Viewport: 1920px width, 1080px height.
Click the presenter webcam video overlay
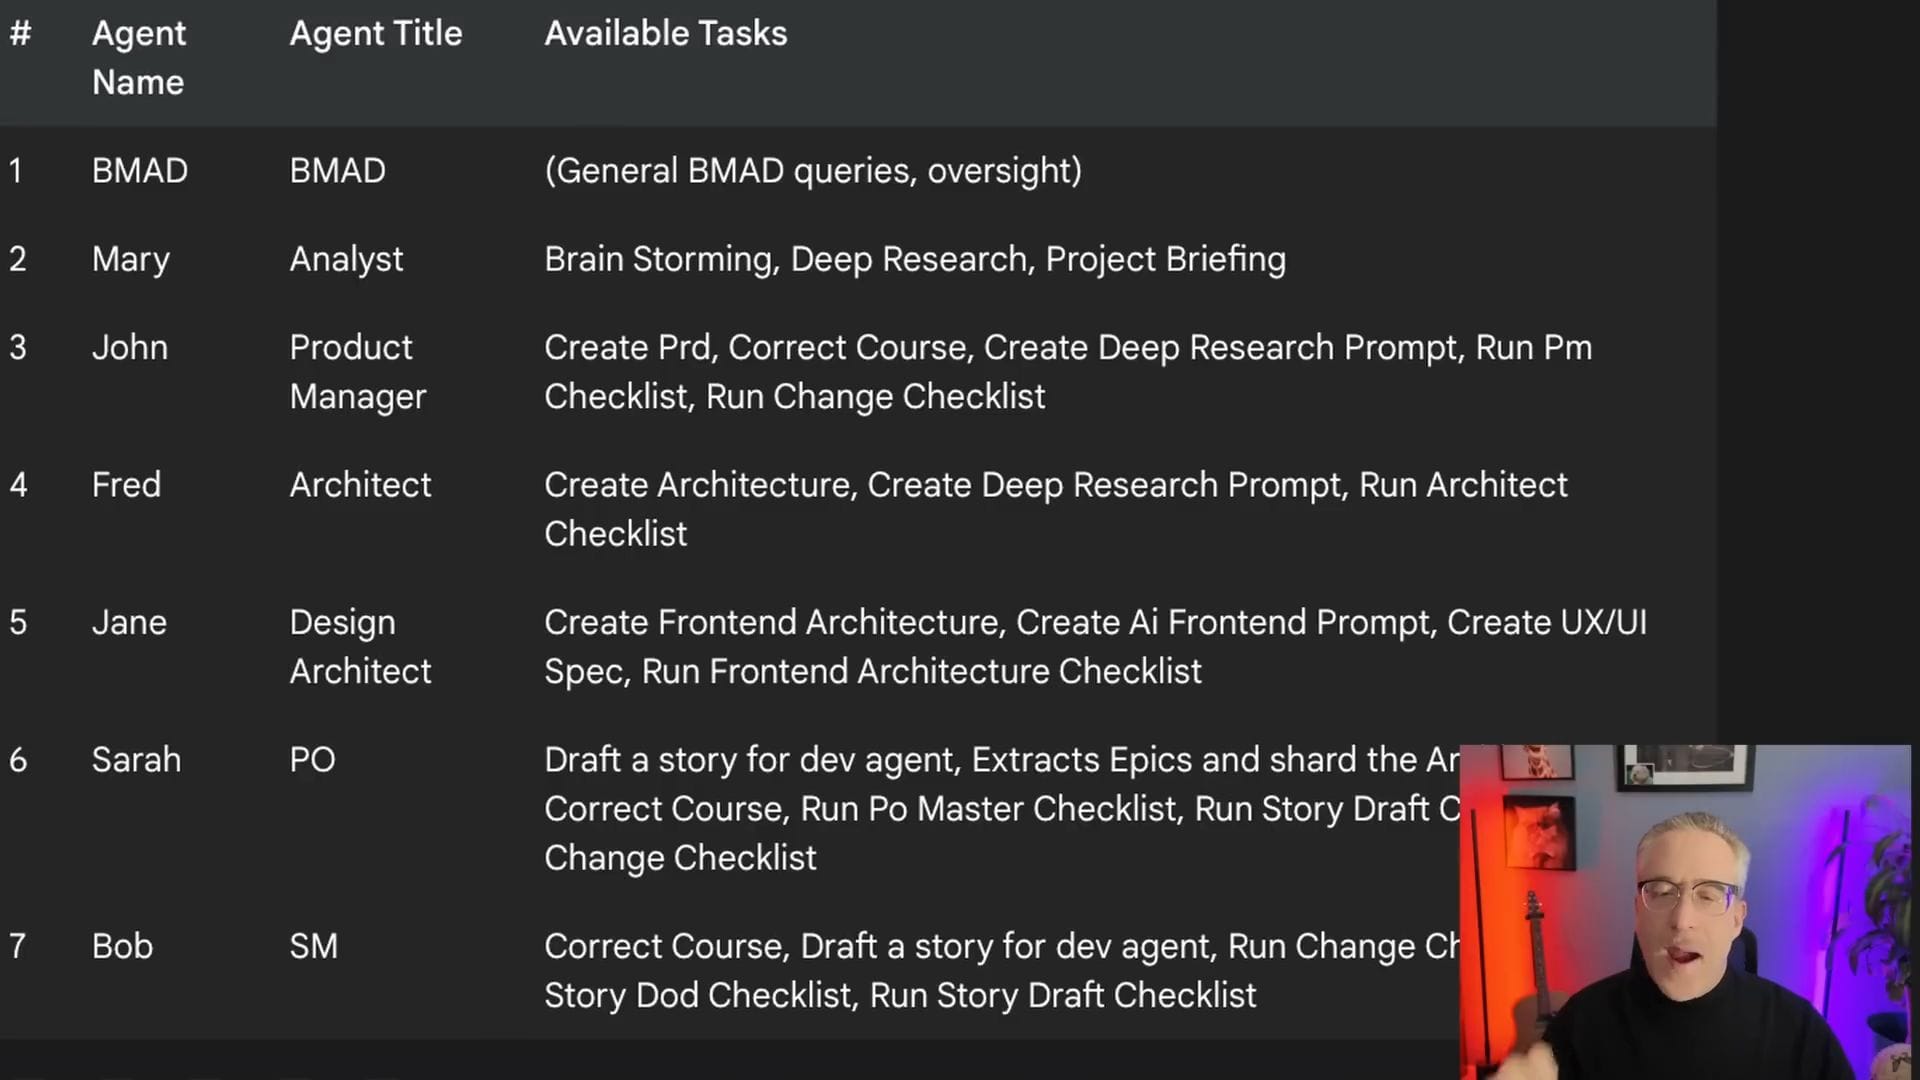pyautogui.click(x=1685, y=910)
